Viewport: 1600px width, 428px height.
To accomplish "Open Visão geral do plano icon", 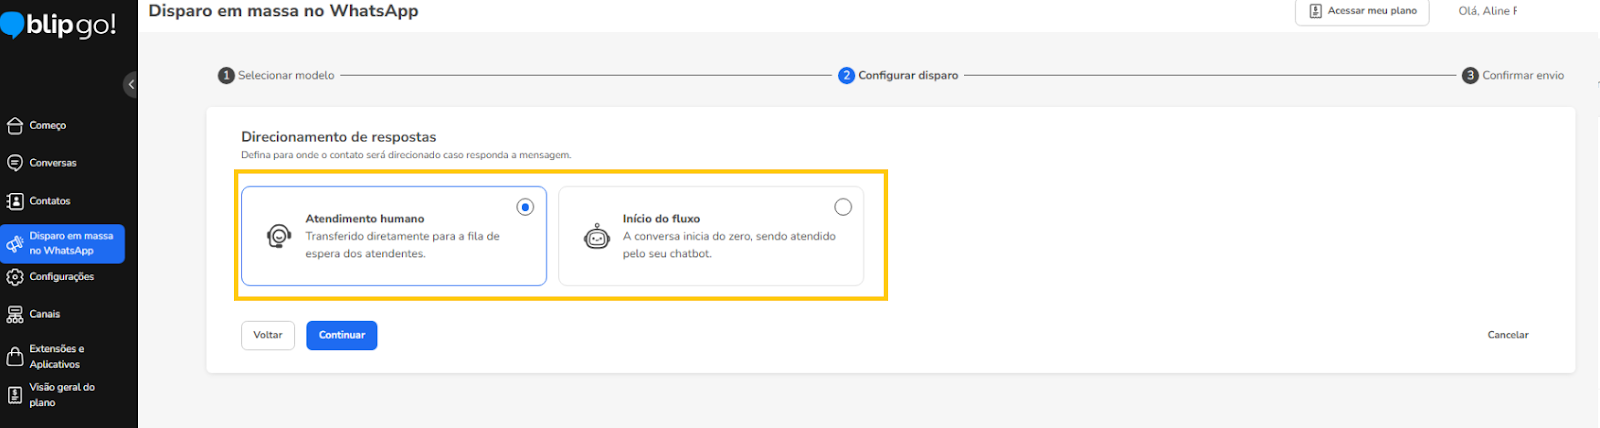I will click(15, 395).
